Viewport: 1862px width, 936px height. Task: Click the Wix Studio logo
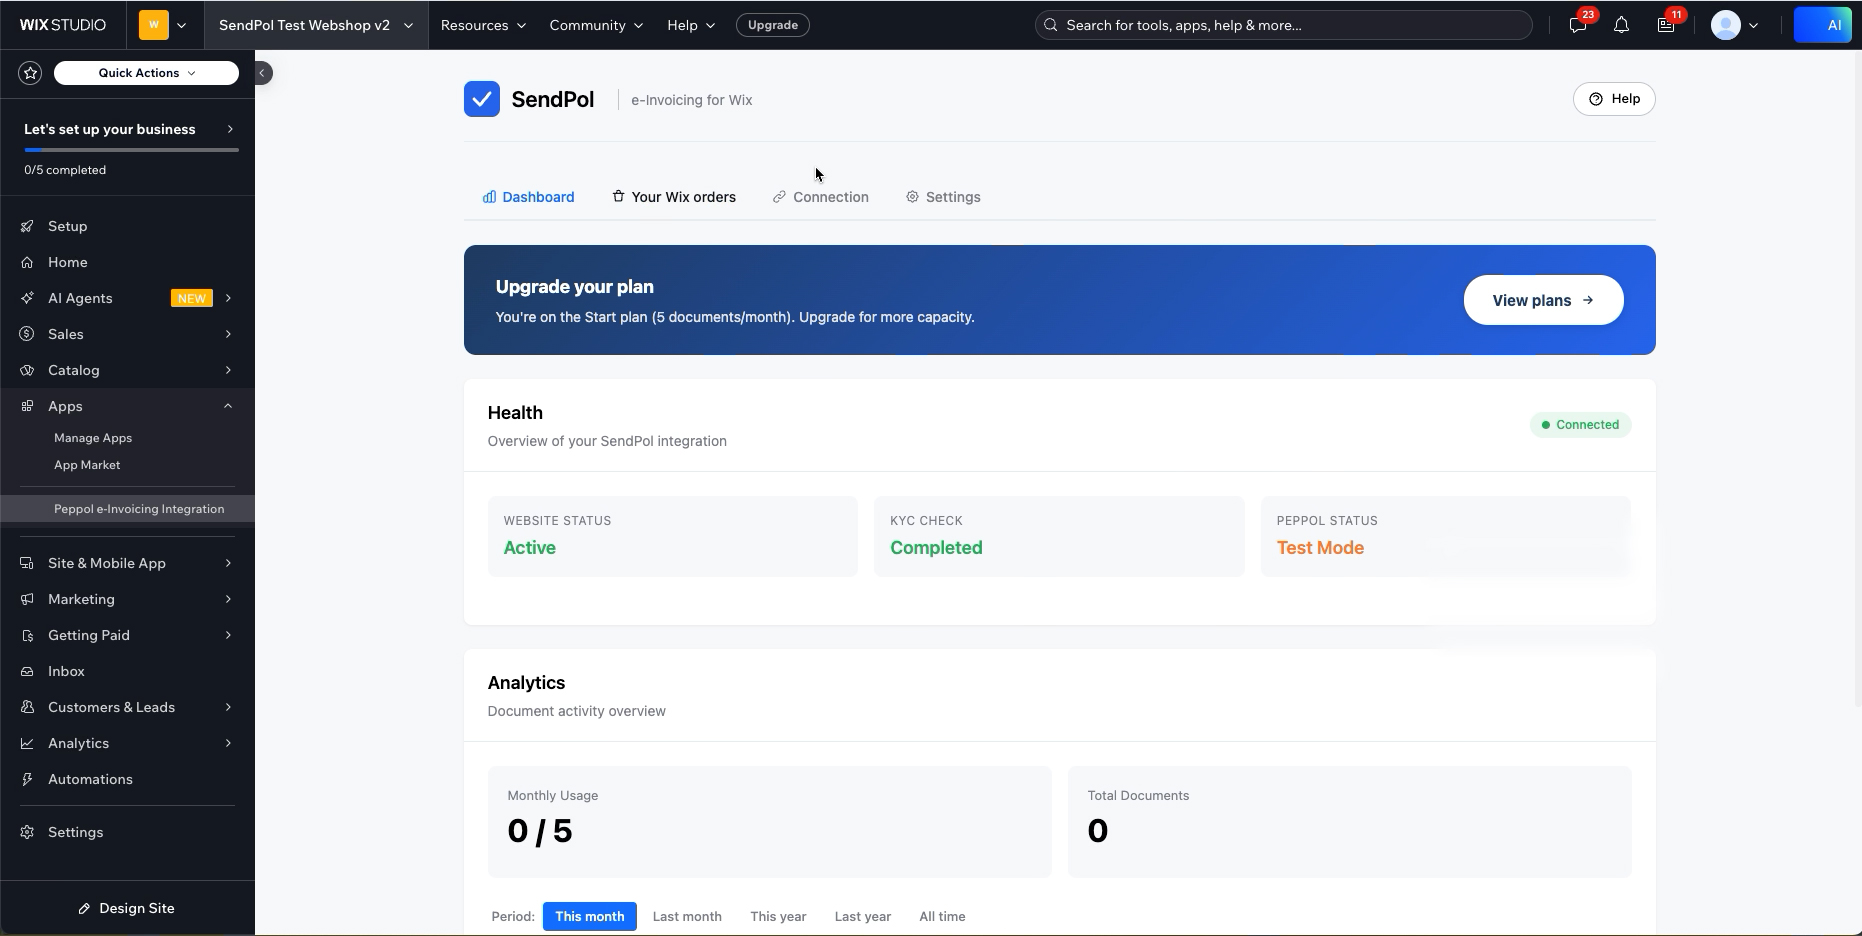(63, 25)
